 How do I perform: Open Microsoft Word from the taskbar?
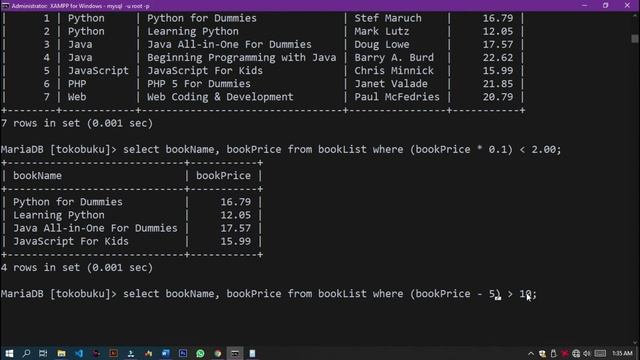[165, 353]
